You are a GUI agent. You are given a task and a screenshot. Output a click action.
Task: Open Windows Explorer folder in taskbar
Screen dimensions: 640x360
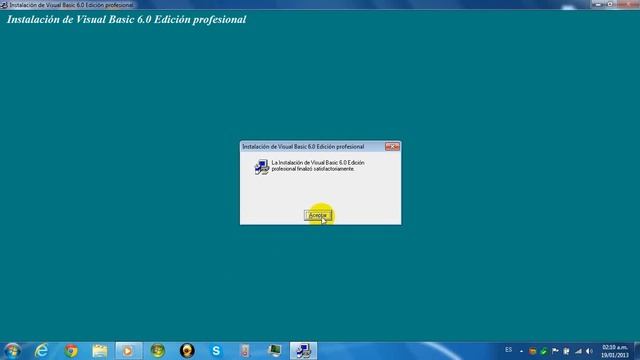click(100, 351)
